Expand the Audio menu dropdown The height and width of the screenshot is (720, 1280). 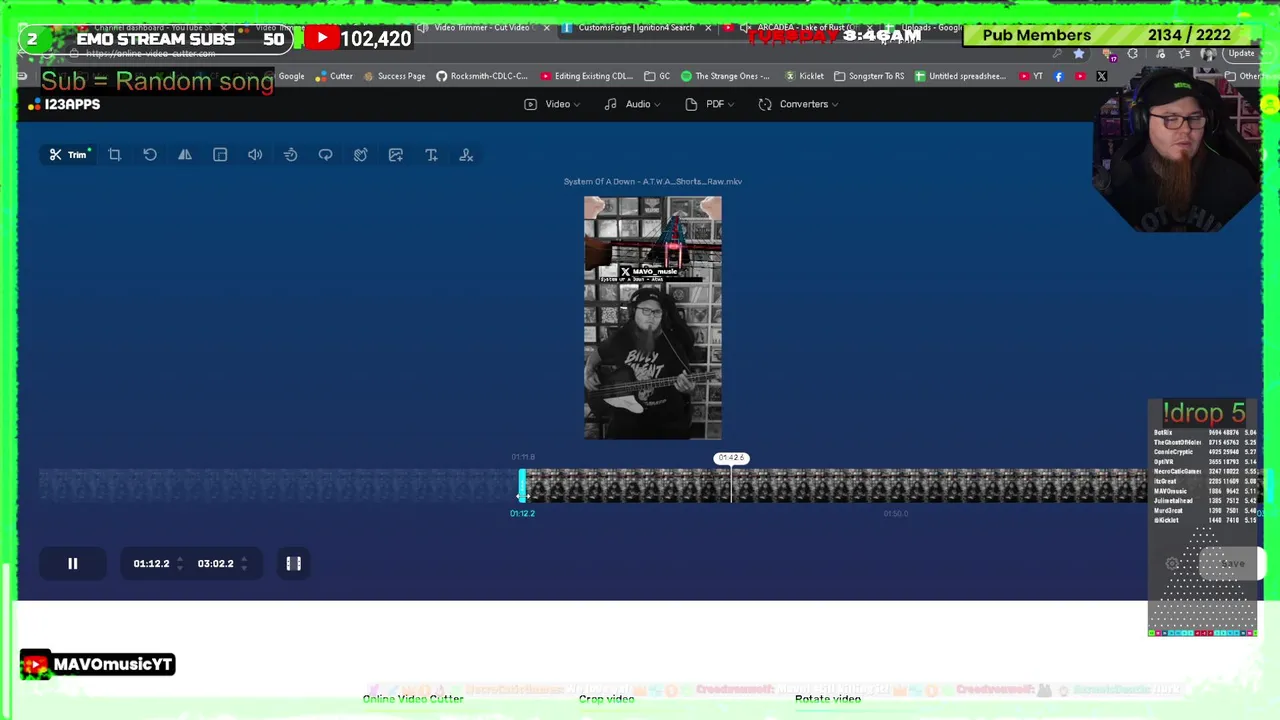[632, 104]
